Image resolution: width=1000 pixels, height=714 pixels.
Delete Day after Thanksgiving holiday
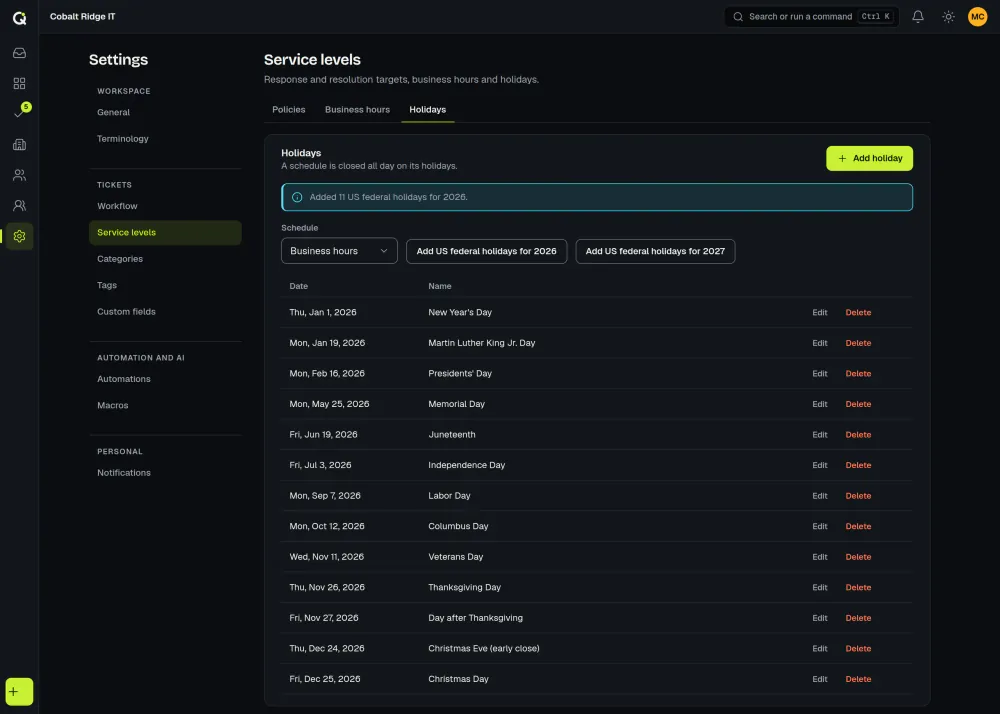858,618
